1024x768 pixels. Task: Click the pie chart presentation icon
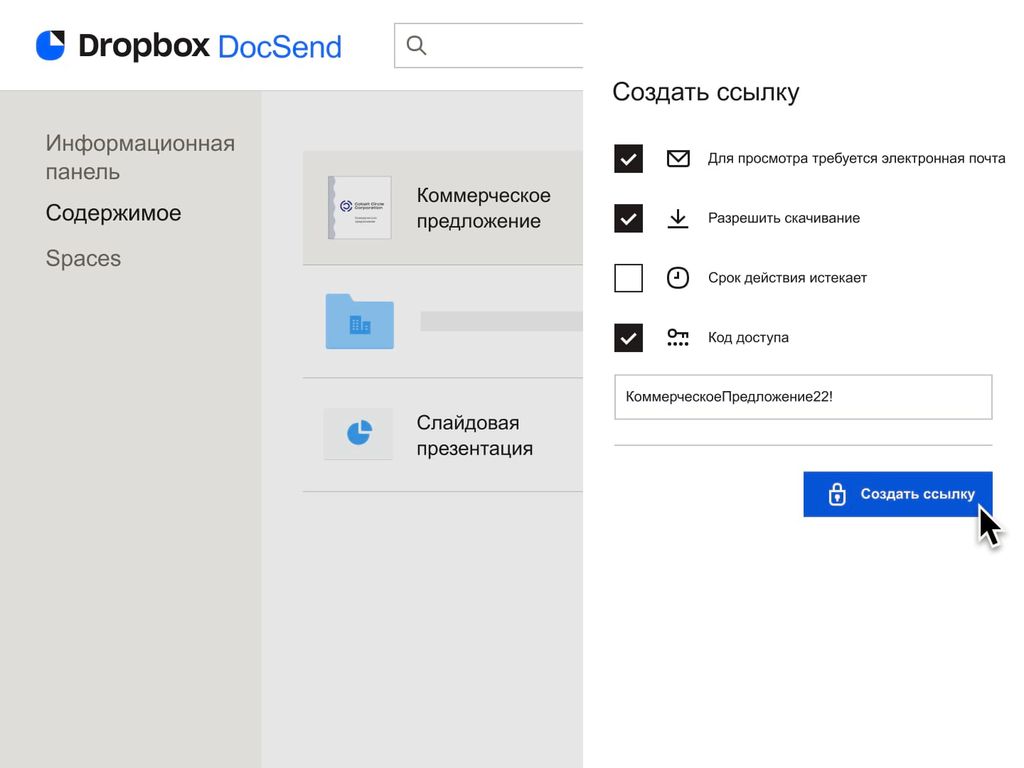pyautogui.click(x=359, y=433)
